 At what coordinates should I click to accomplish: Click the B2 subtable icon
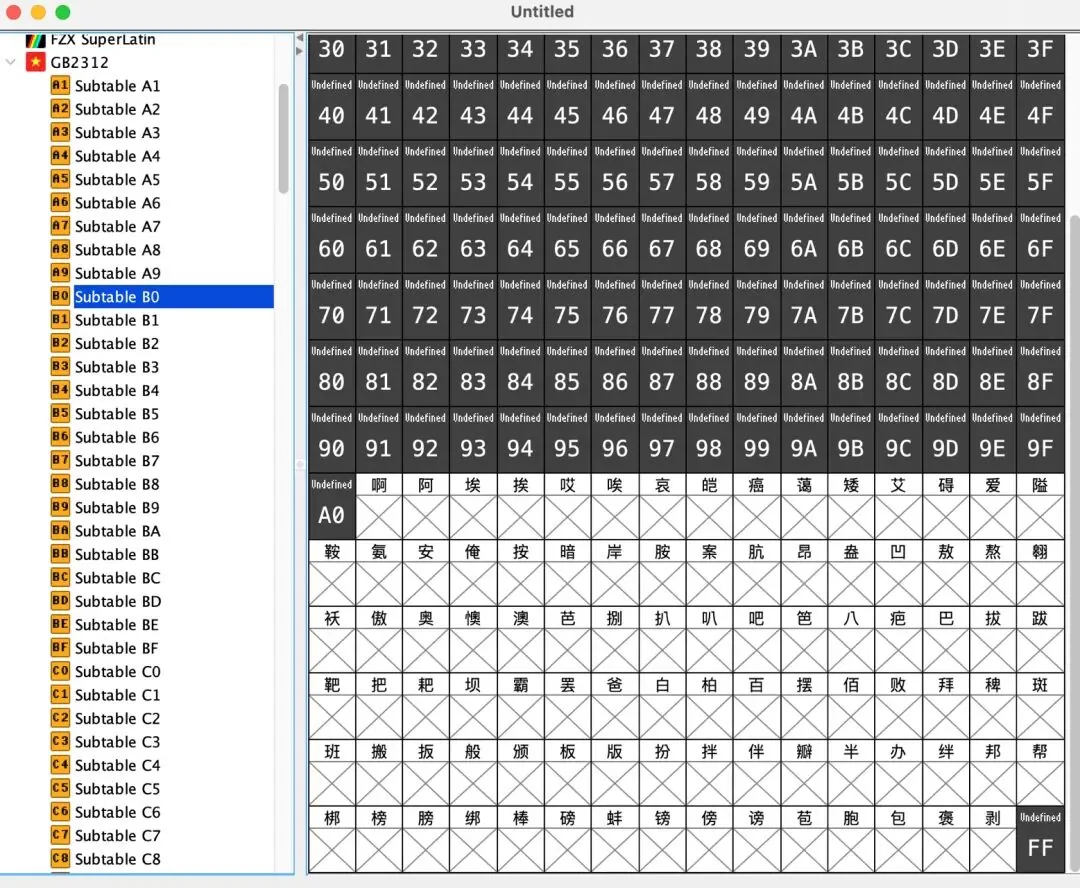[60, 343]
